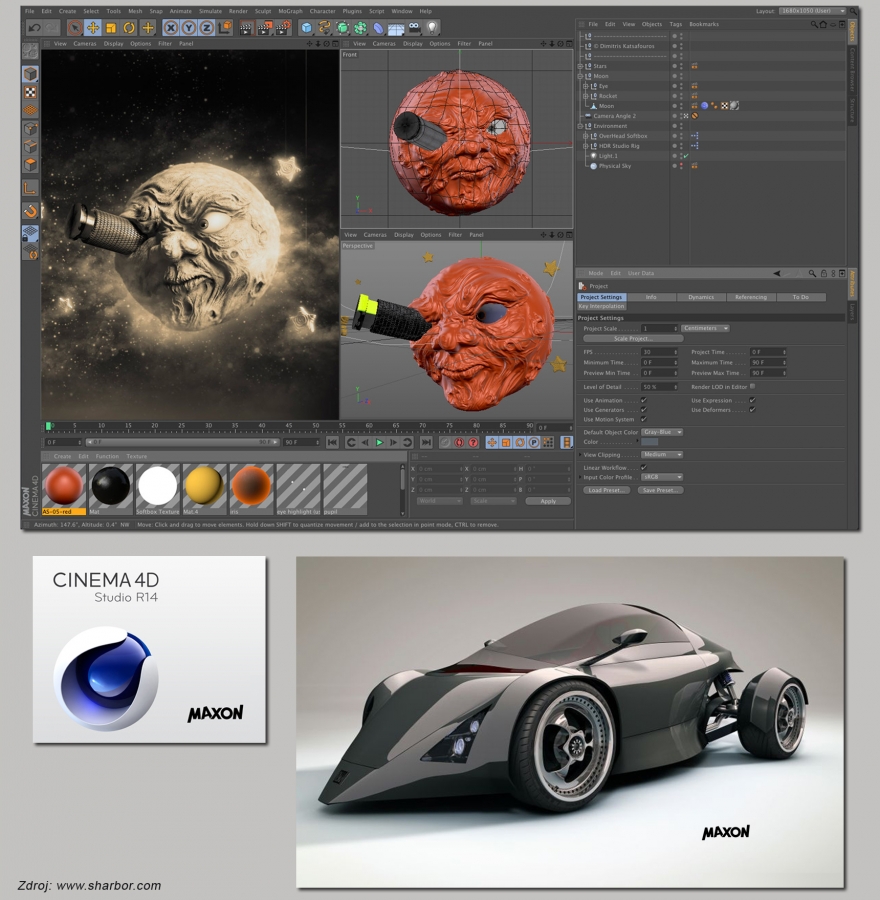
Task: Click Apply in the Coordinates panel
Action: point(548,501)
